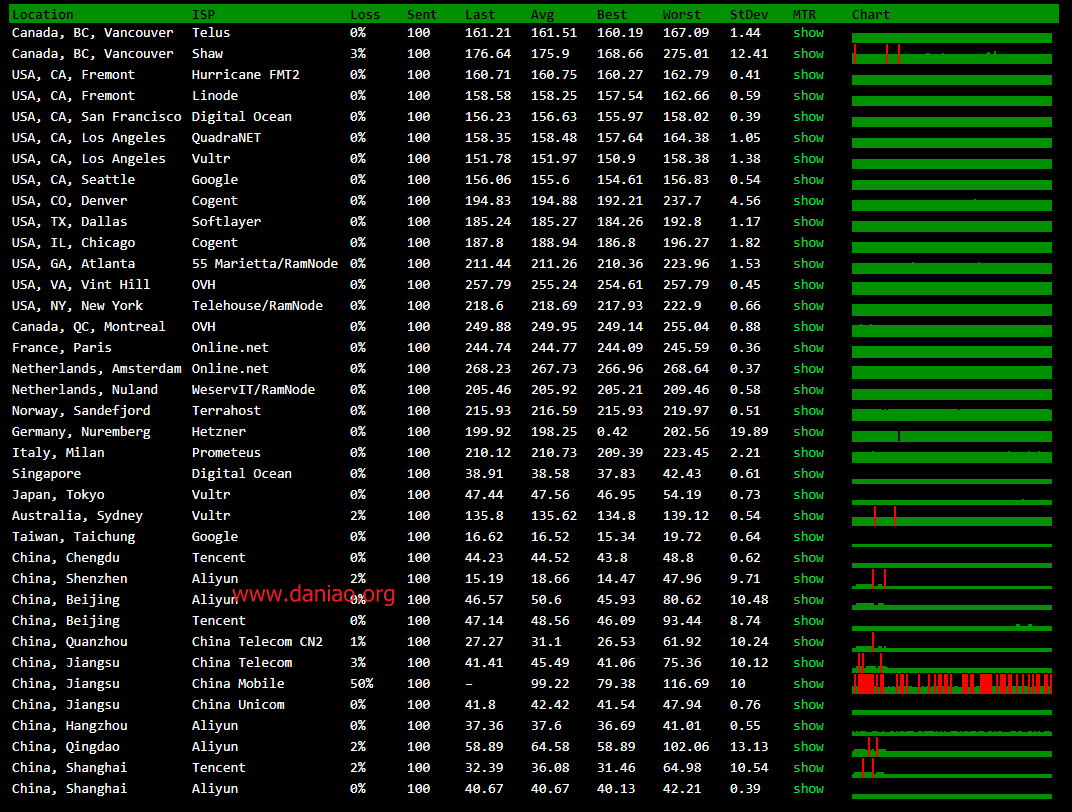Select the Chart column header
Image resolution: width=1072 pixels, height=812 pixels.
[871, 14]
